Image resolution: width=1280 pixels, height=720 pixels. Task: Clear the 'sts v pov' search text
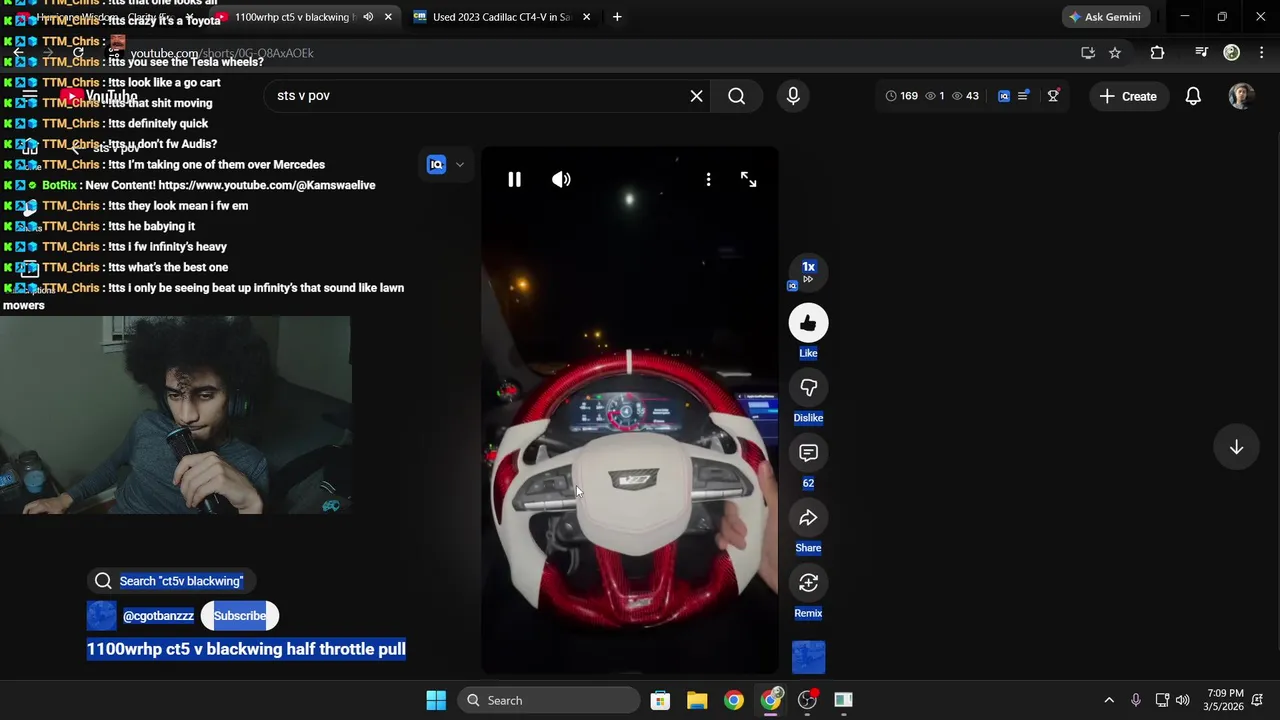click(x=696, y=96)
